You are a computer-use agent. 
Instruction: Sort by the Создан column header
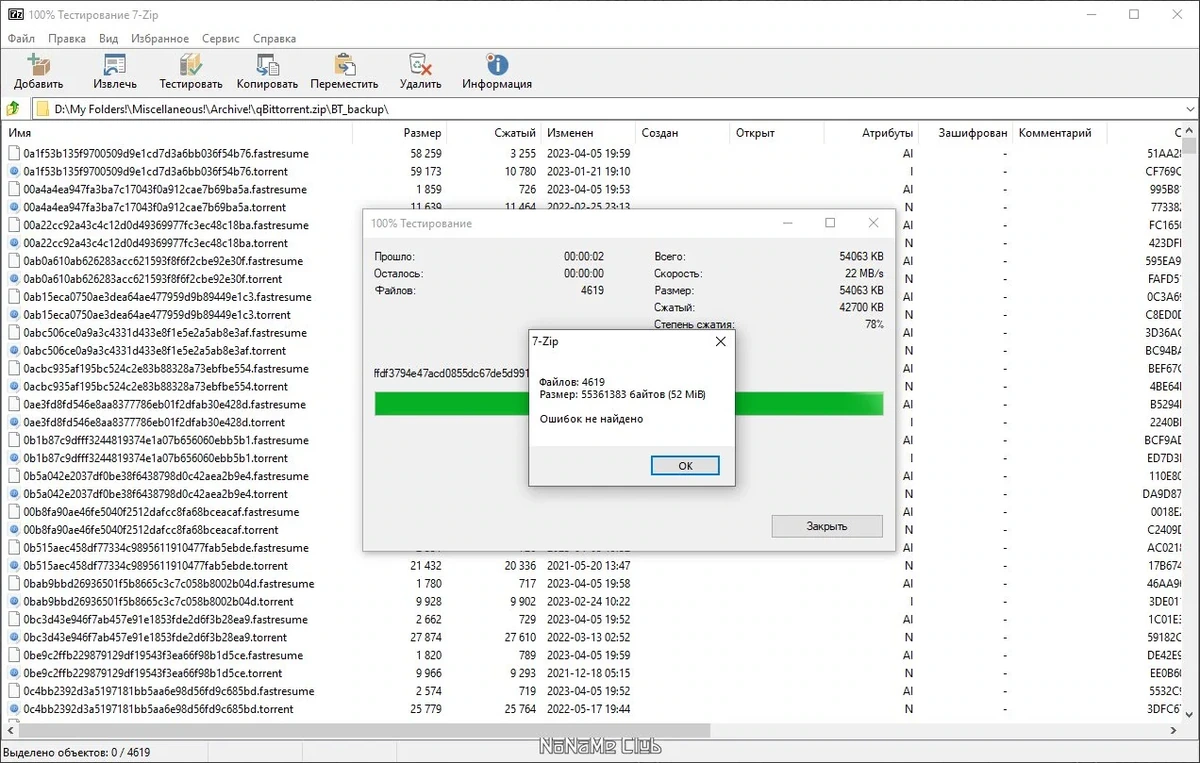pyautogui.click(x=682, y=132)
